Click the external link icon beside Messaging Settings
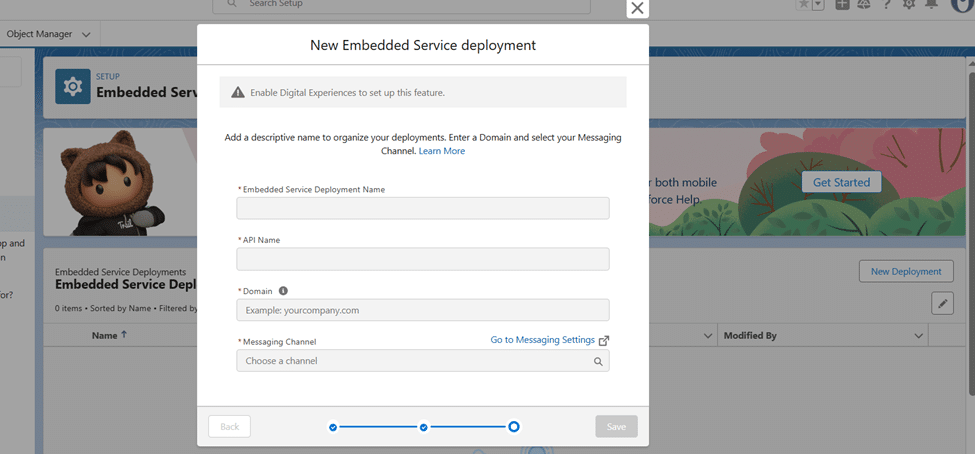The width and height of the screenshot is (975, 454). [x=604, y=341]
